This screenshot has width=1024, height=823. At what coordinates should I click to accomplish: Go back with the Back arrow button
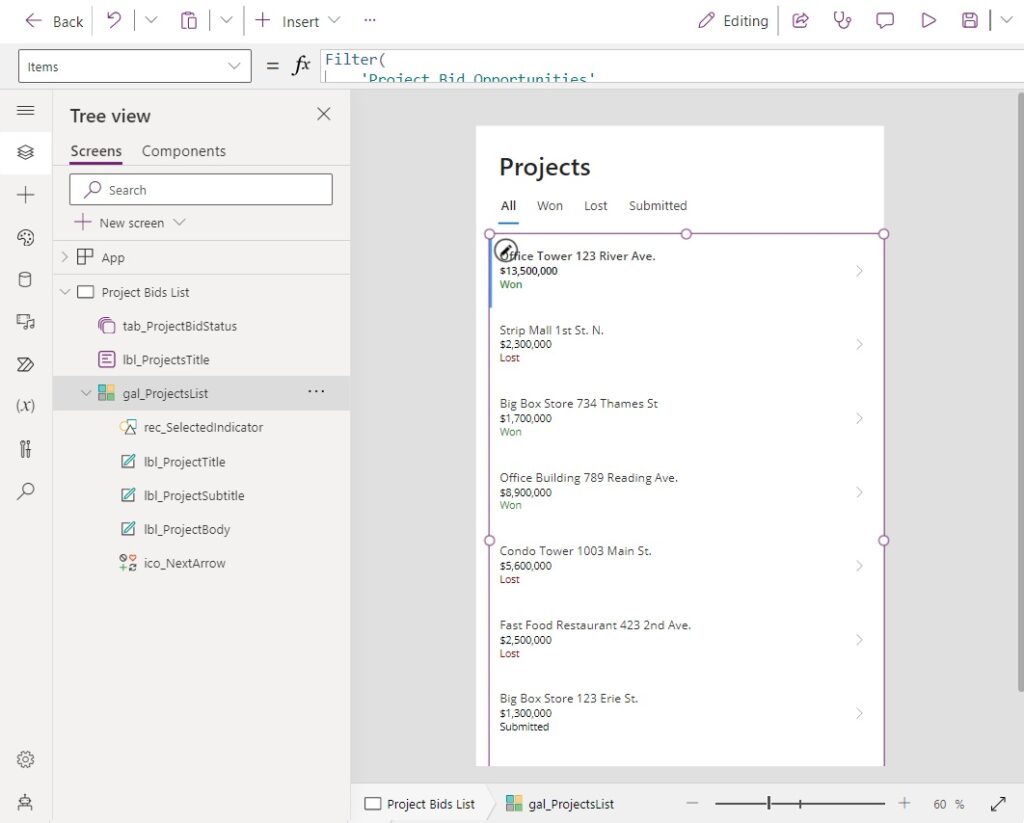54,21
